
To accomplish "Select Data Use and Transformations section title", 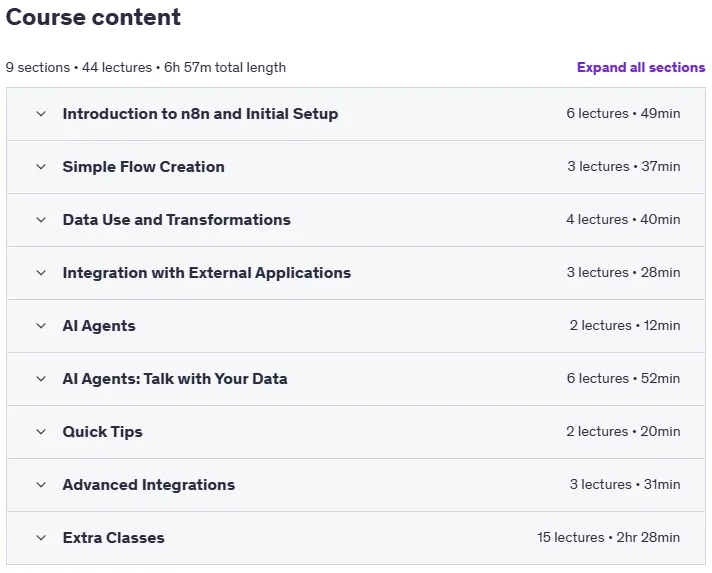I will (x=177, y=220).
